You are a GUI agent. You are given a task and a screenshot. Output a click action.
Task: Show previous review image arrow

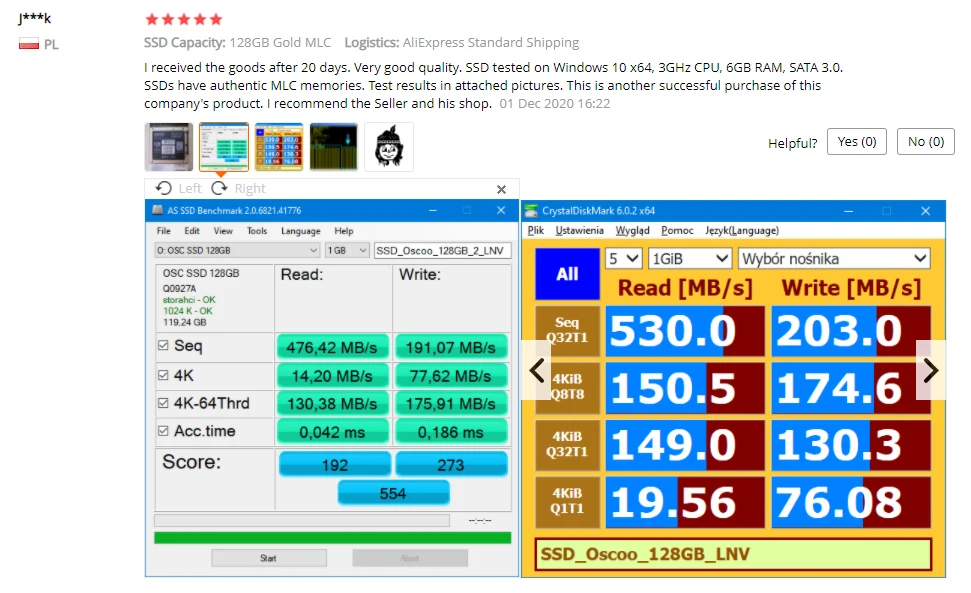pyautogui.click(x=537, y=371)
